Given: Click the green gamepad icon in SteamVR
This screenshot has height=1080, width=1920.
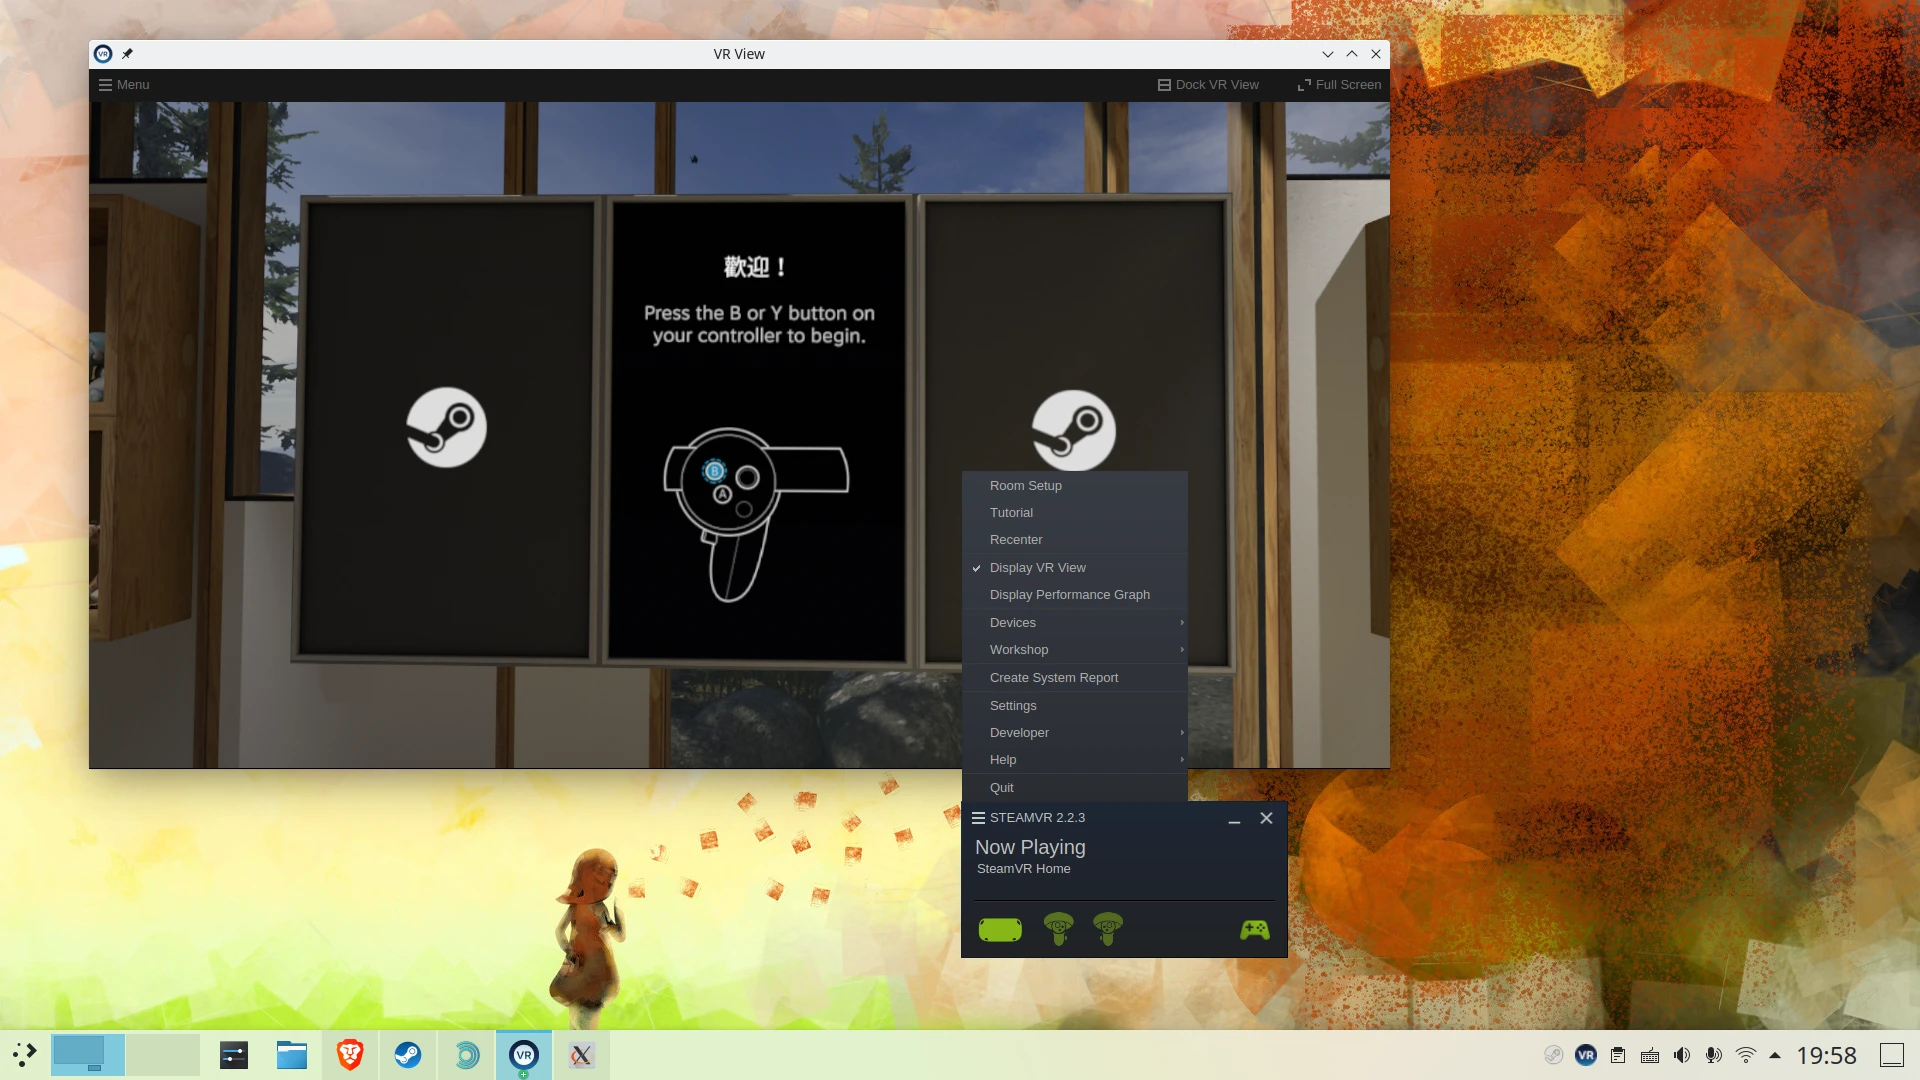Looking at the screenshot, I should (x=1254, y=930).
